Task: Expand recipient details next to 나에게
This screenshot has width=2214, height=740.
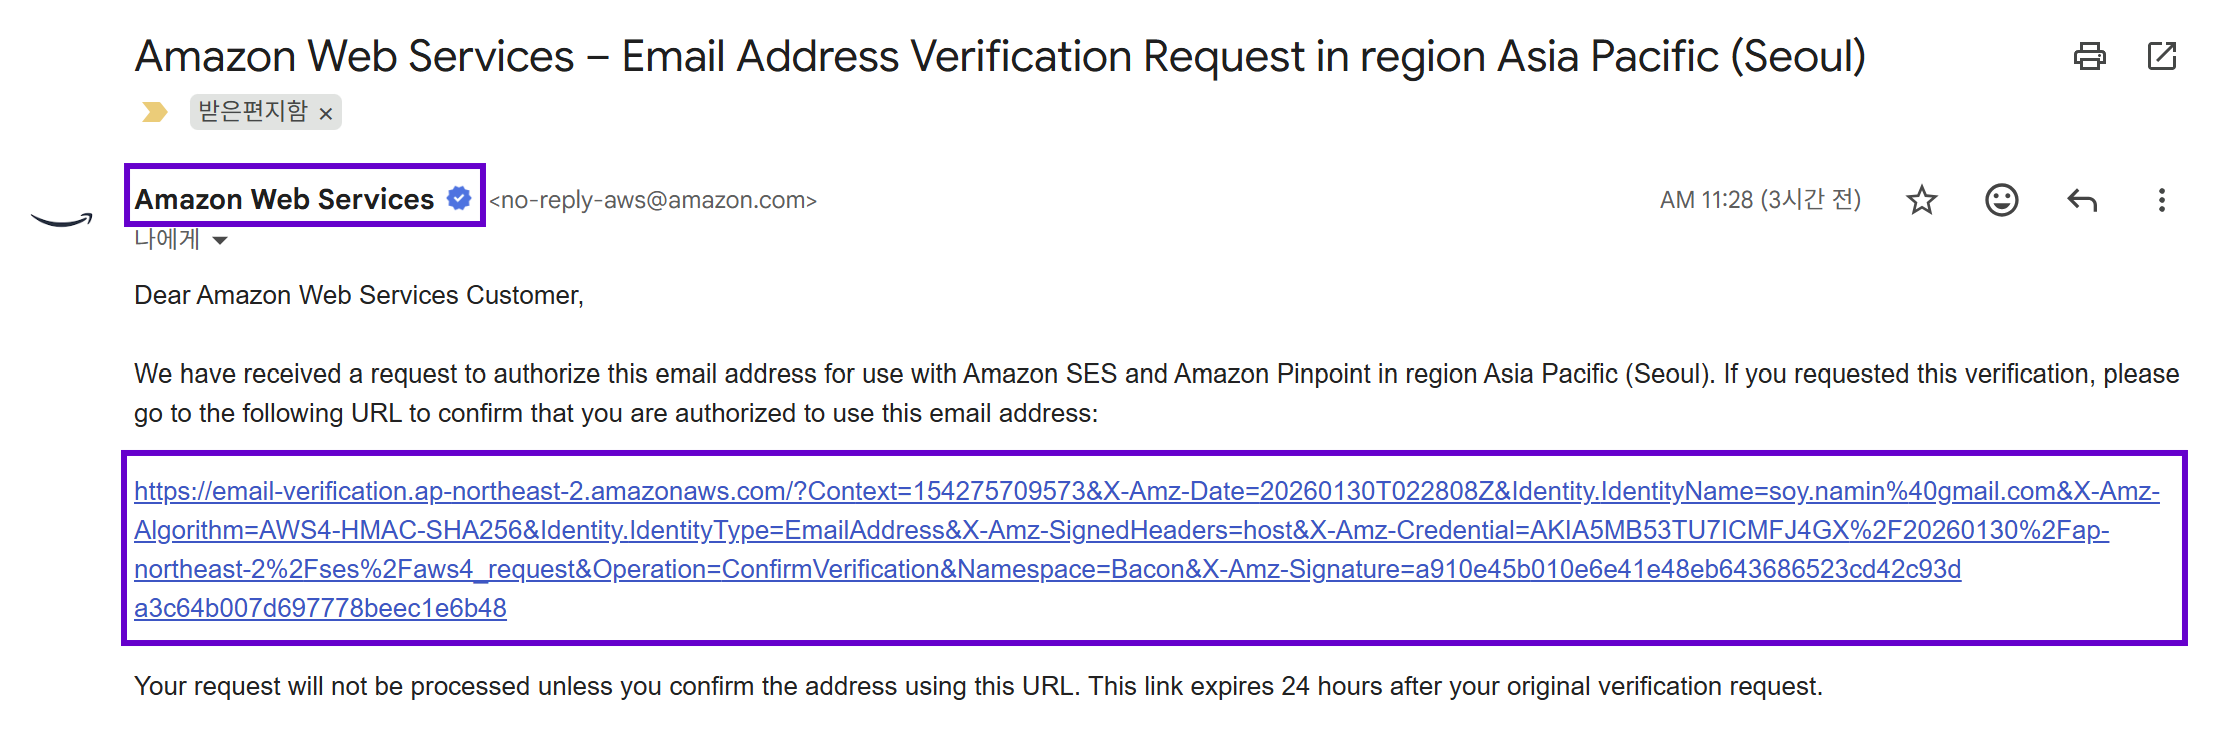Action: [220, 240]
